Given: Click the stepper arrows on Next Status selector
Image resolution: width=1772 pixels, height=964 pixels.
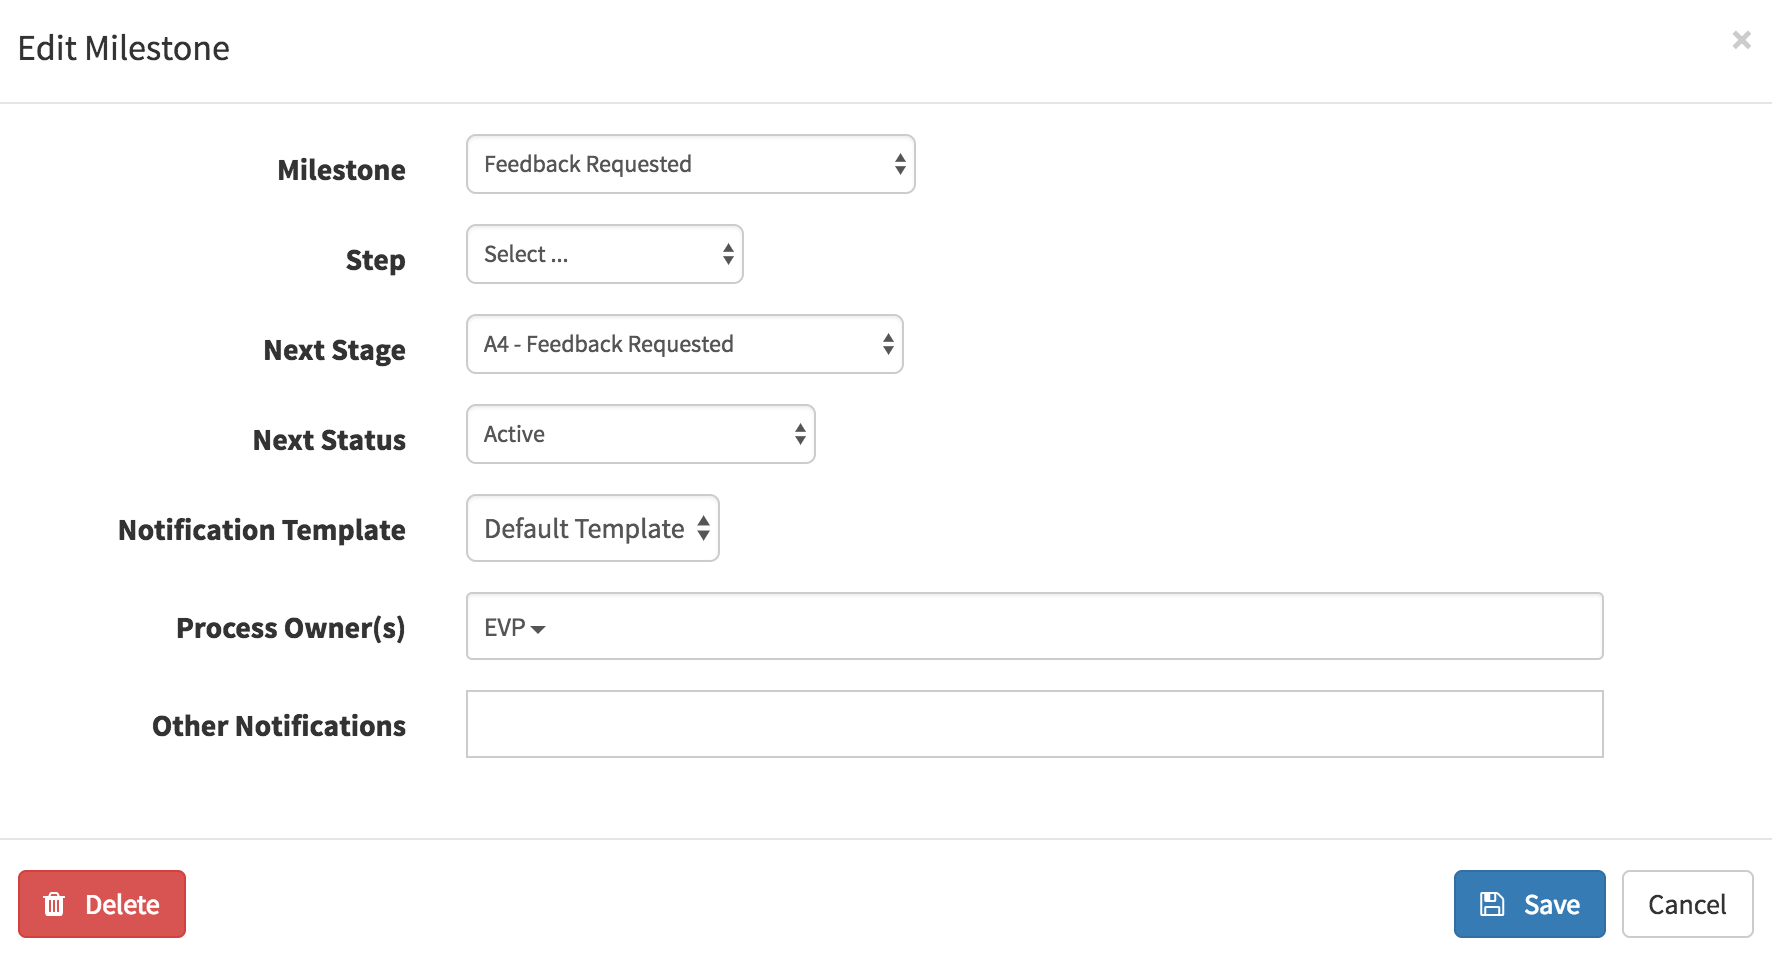Looking at the screenshot, I should click(x=798, y=433).
